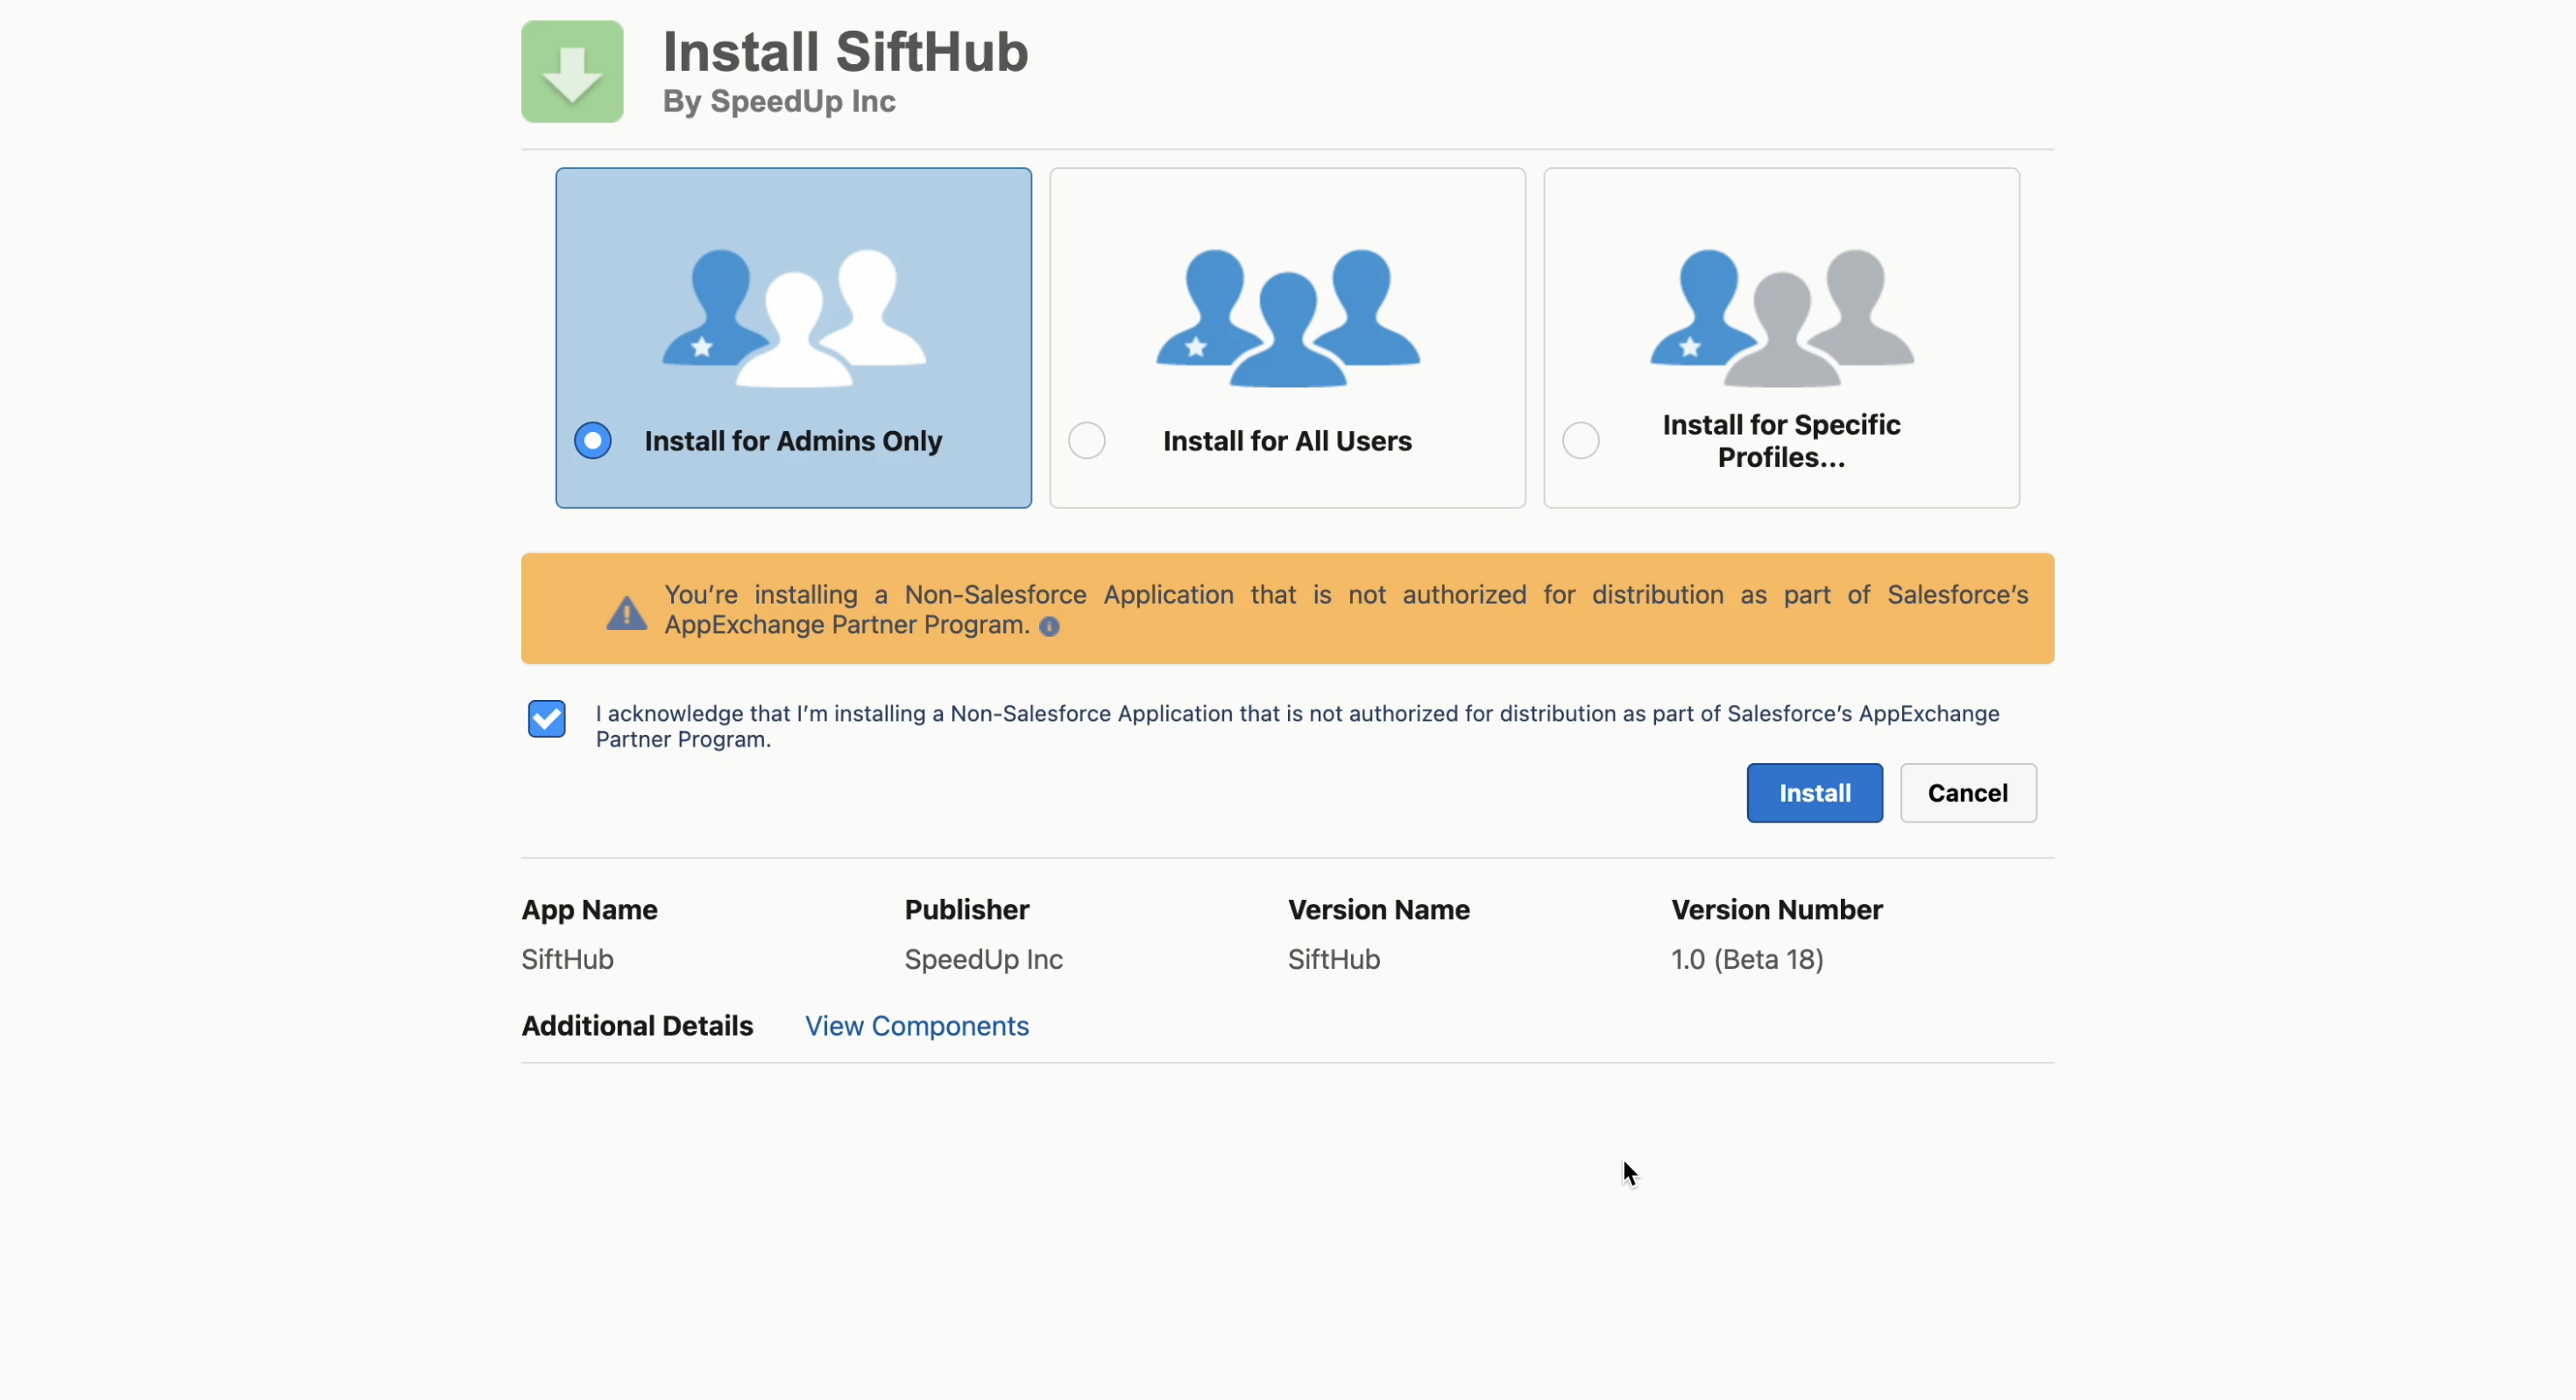
Task: Click the small info icon after Partner Program
Action: (1049, 627)
